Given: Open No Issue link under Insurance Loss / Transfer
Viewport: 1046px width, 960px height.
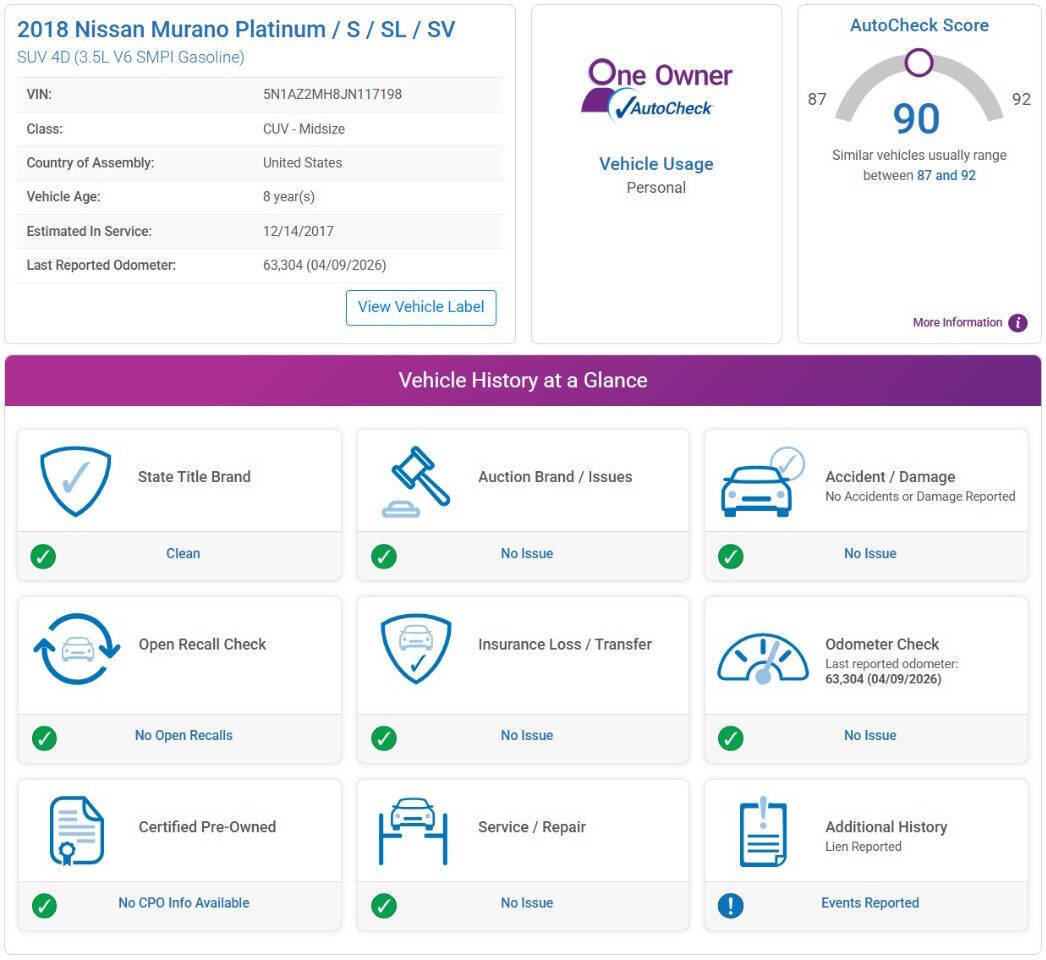Looking at the screenshot, I should [x=527, y=735].
